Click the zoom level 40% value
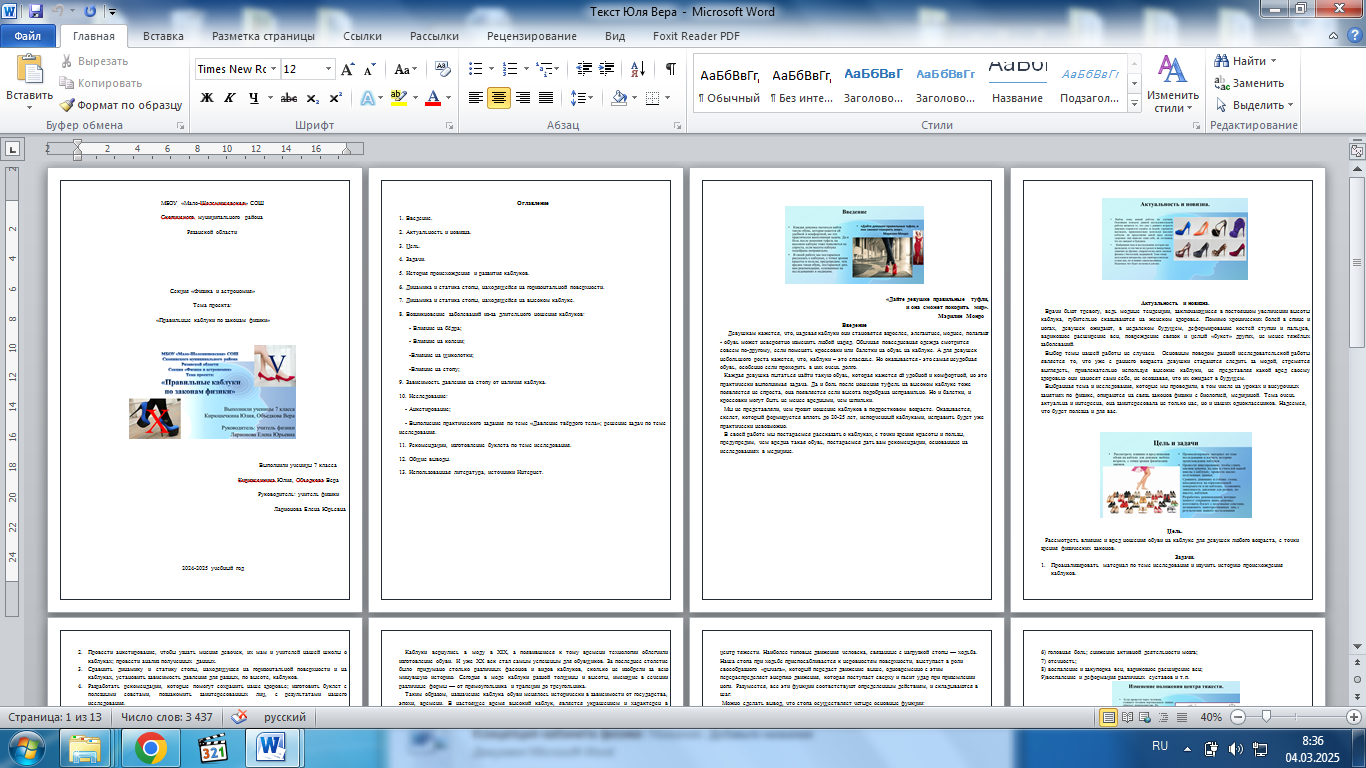The image size is (1366, 768). click(x=1212, y=717)
